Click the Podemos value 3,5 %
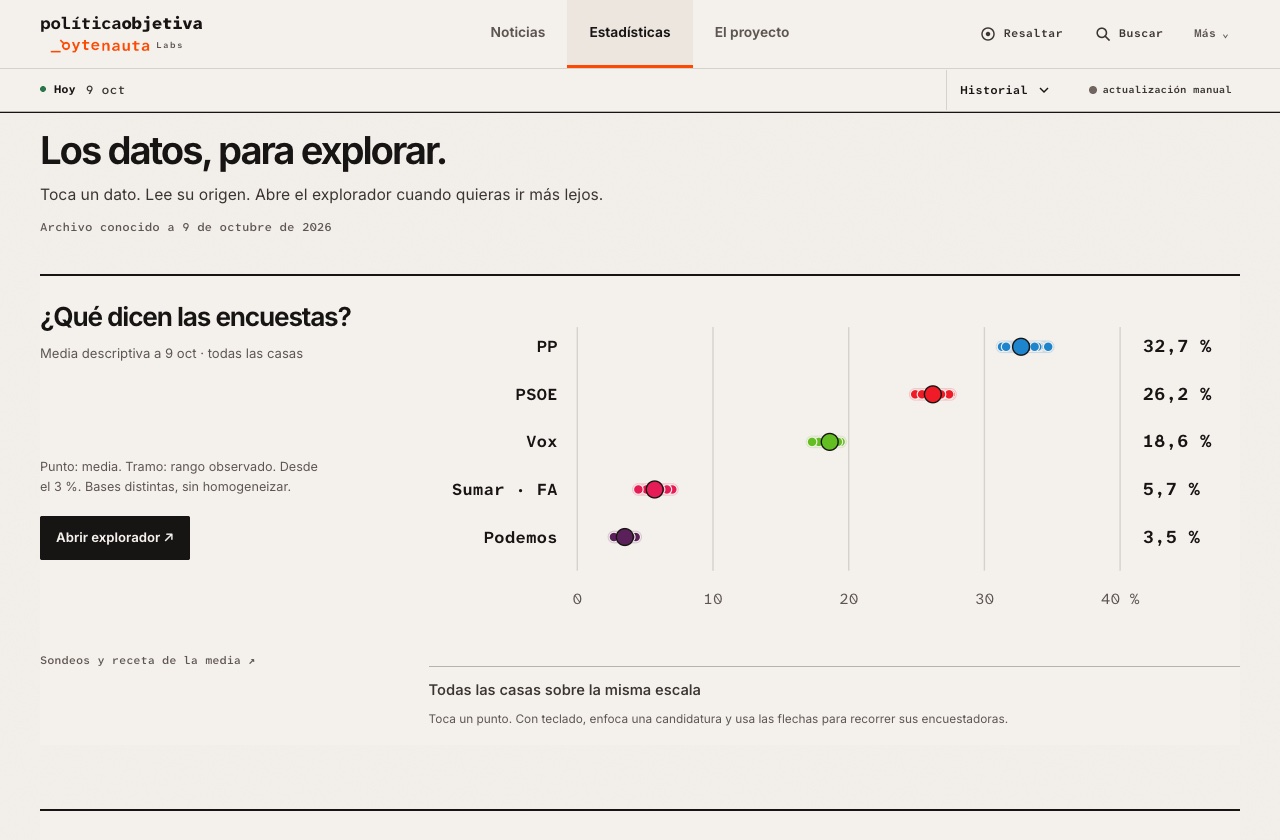Image resolution: width=1280 pixels, height=840 pixels. pos(1171,537)
